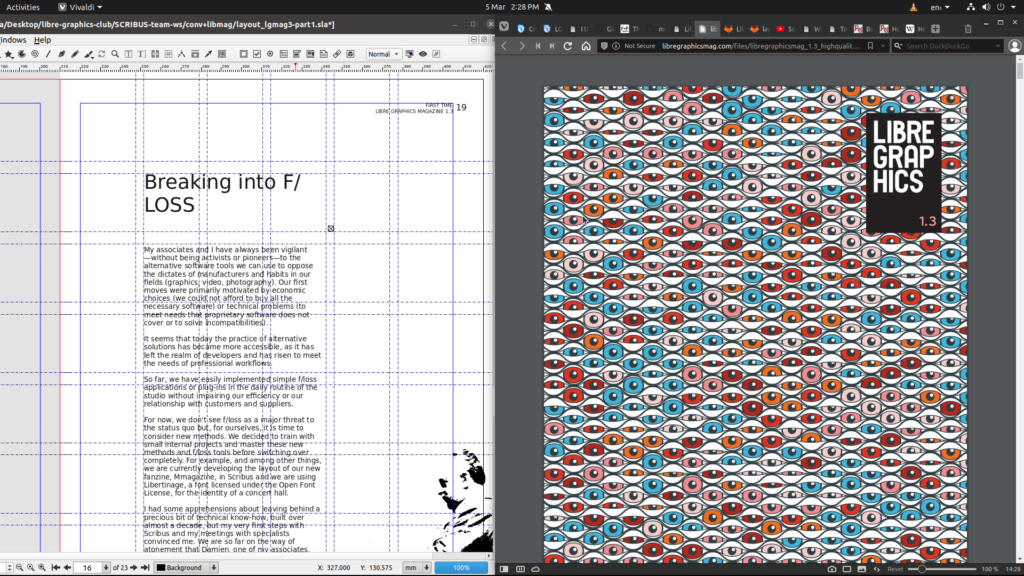Open bookmark dropdown arrow in Vivaldi address bar

(882, 46)
